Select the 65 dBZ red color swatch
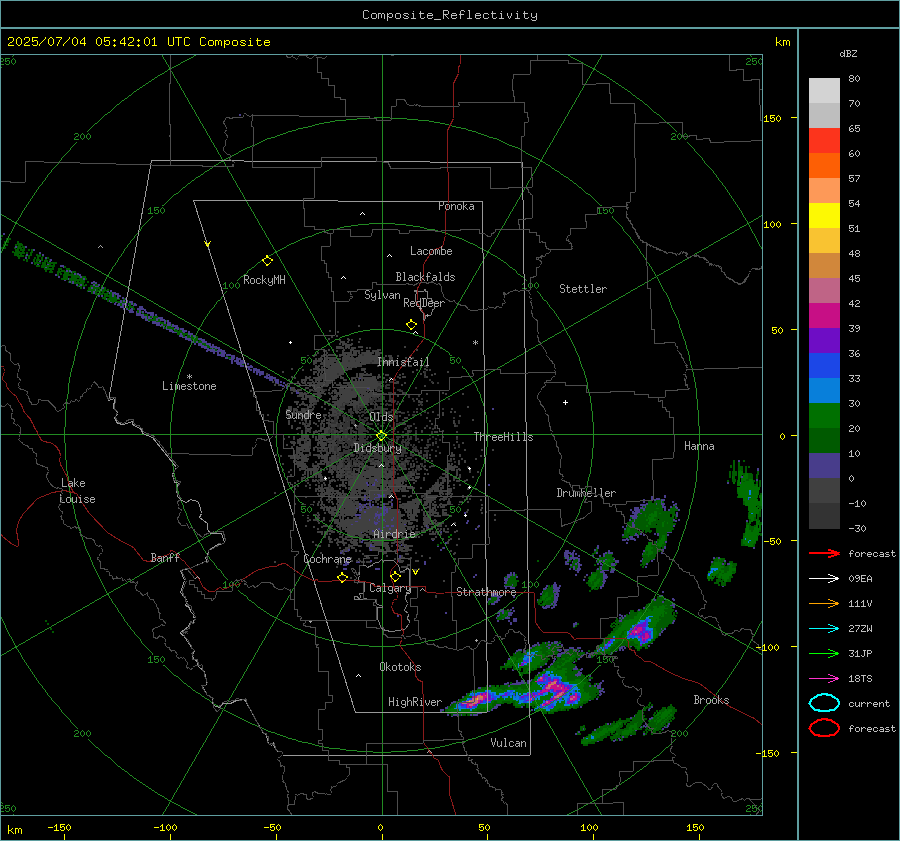 click(x=824, y=141)
